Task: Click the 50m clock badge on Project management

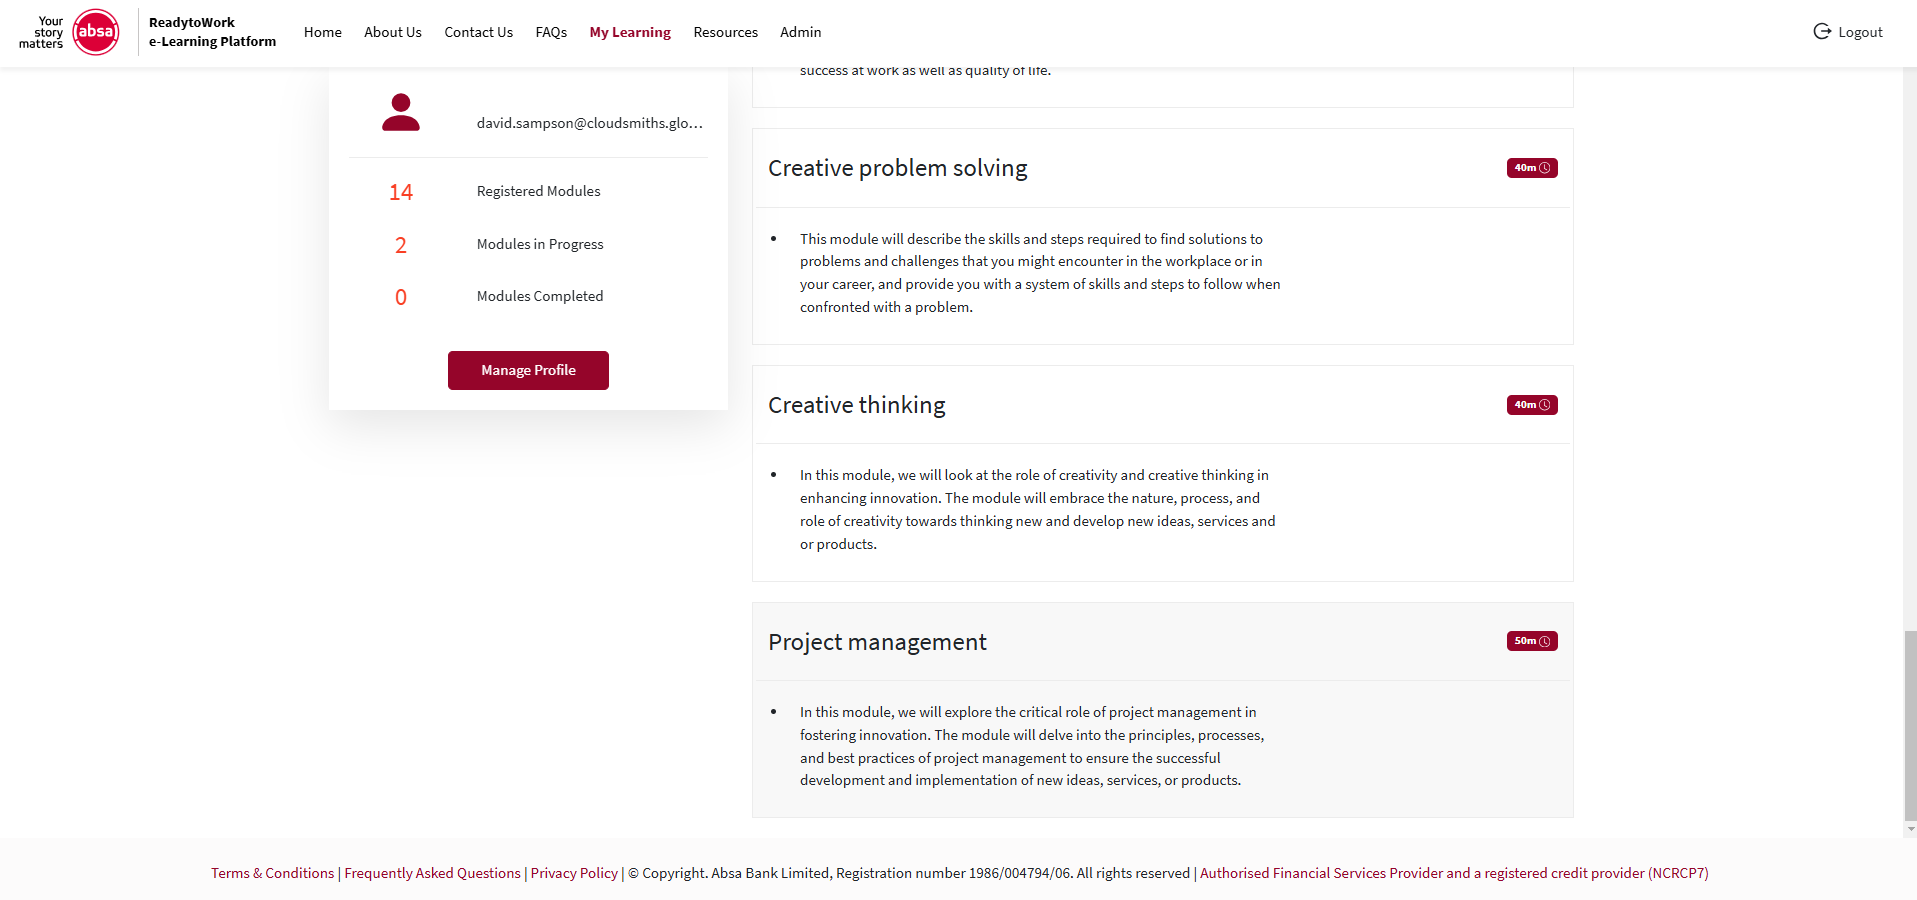Action: (x=1532, y=641)
